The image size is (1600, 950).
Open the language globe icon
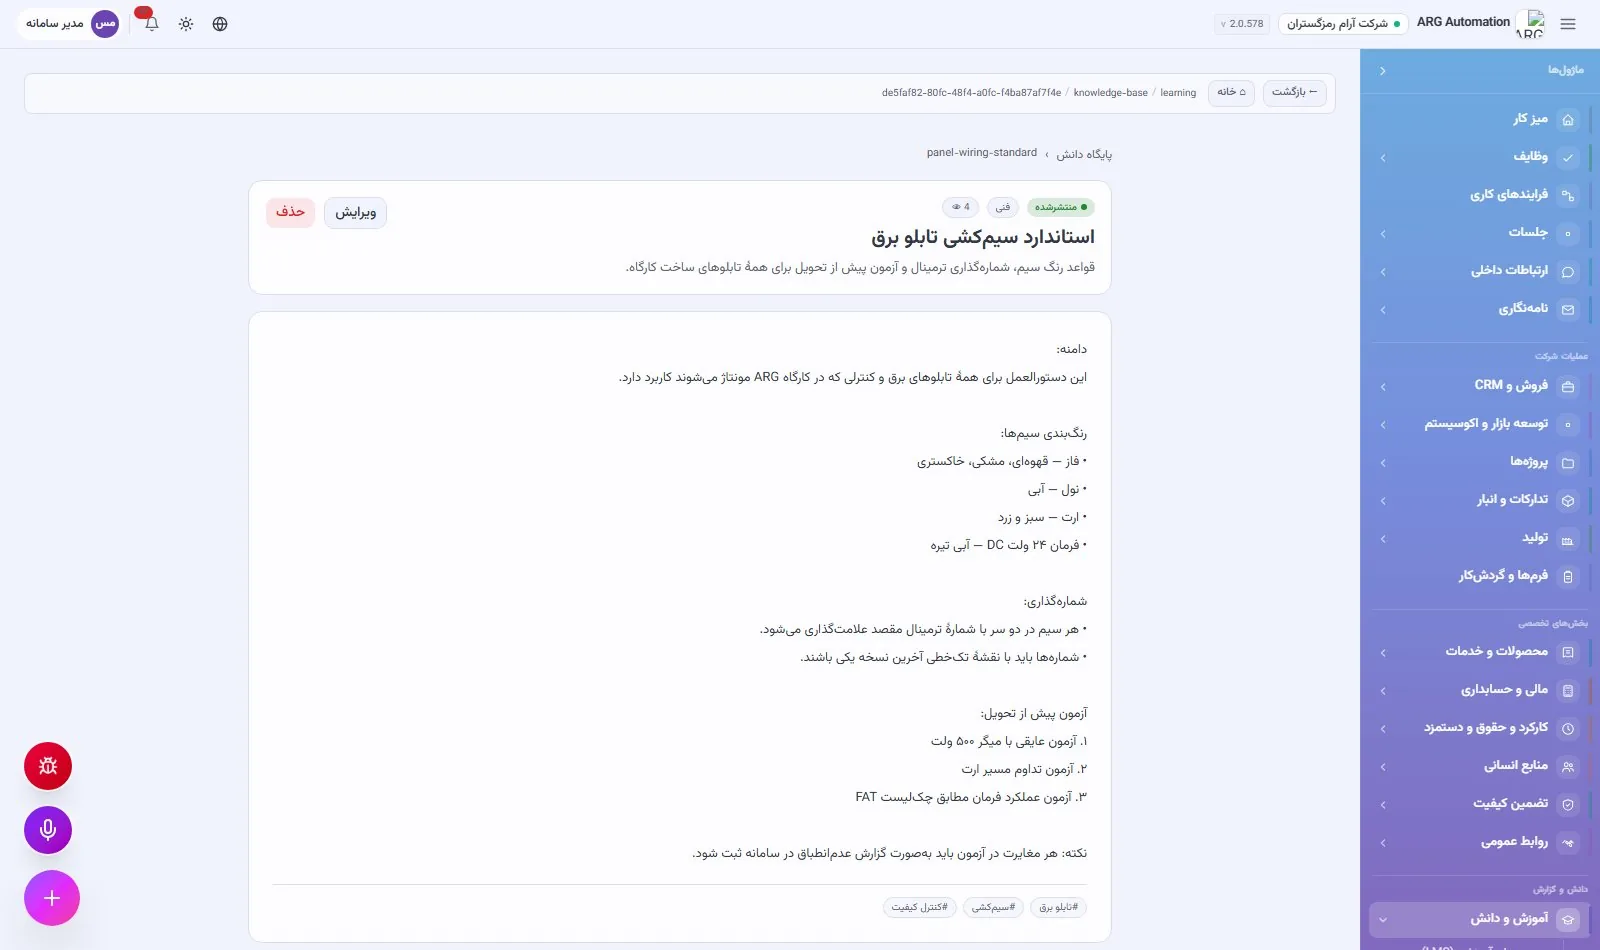220,24
